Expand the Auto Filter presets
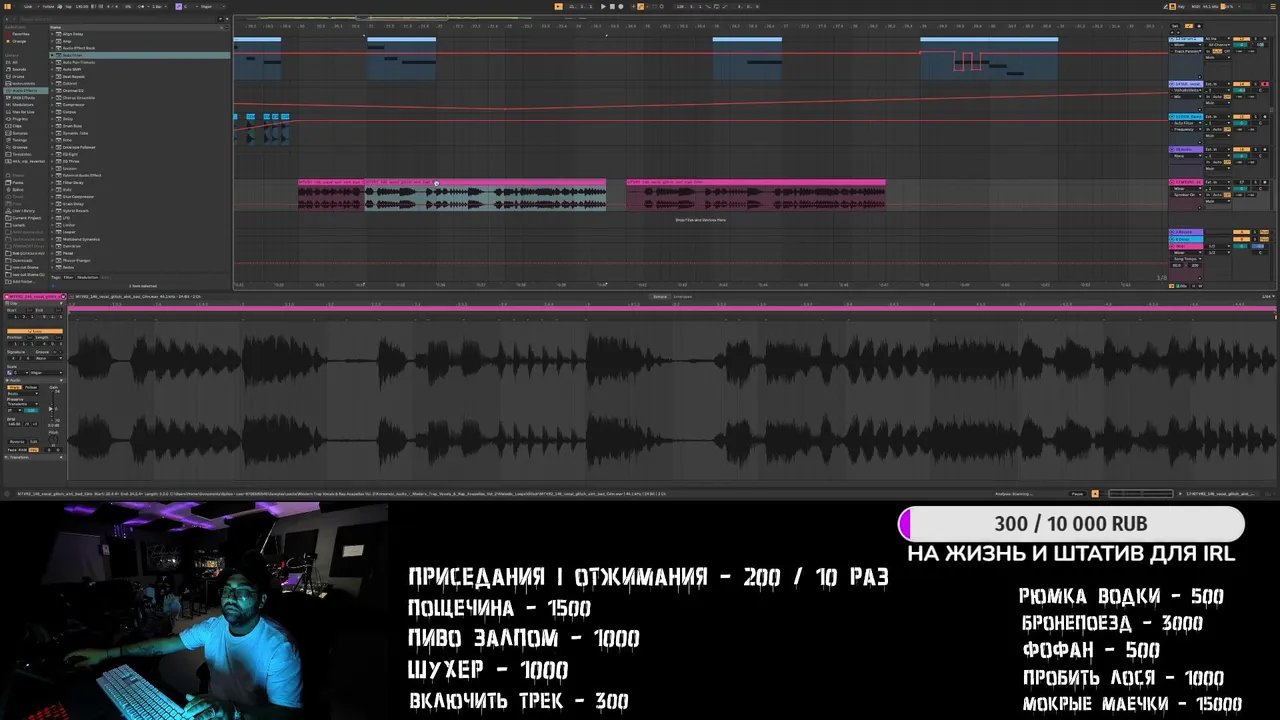Screen dimensions: 1280x720 [53, 55]
